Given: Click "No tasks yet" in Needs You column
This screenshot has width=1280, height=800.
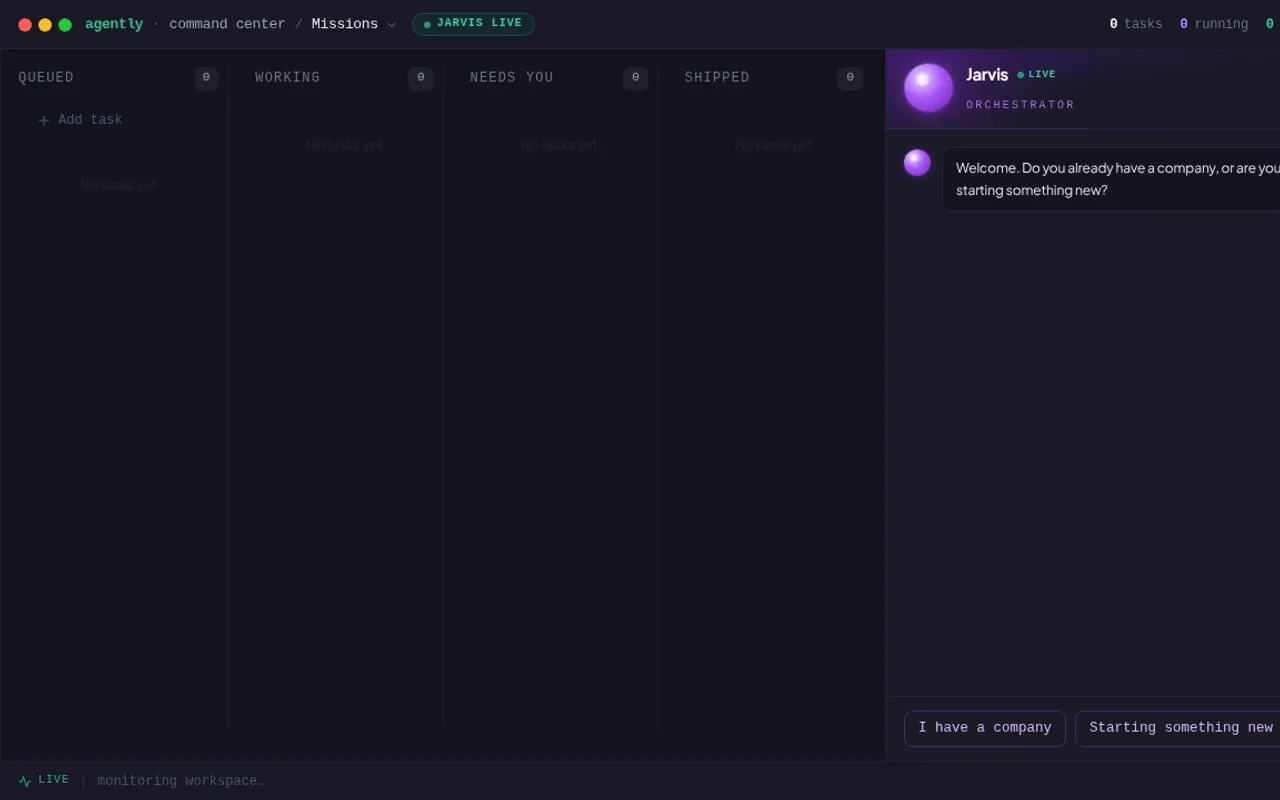Looking at the screenshot, I should (x=559, y=145).
